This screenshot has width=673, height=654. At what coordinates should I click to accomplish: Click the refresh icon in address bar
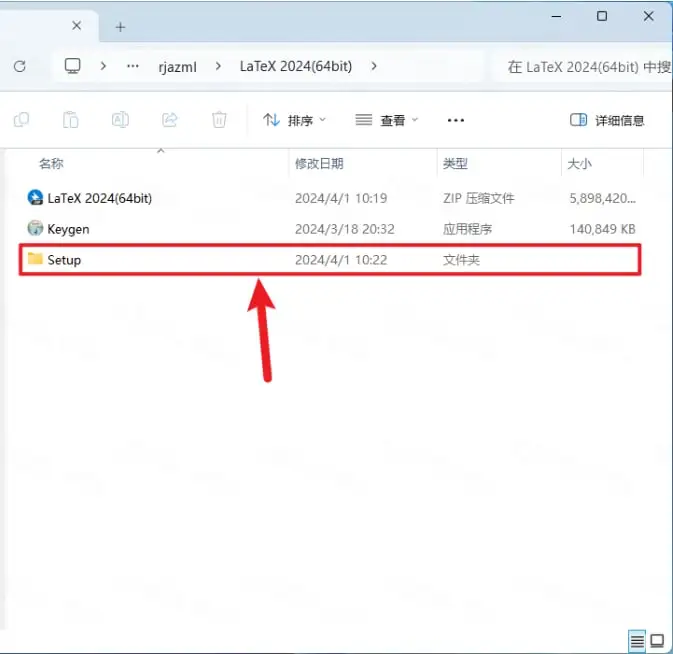click(20, 66)
